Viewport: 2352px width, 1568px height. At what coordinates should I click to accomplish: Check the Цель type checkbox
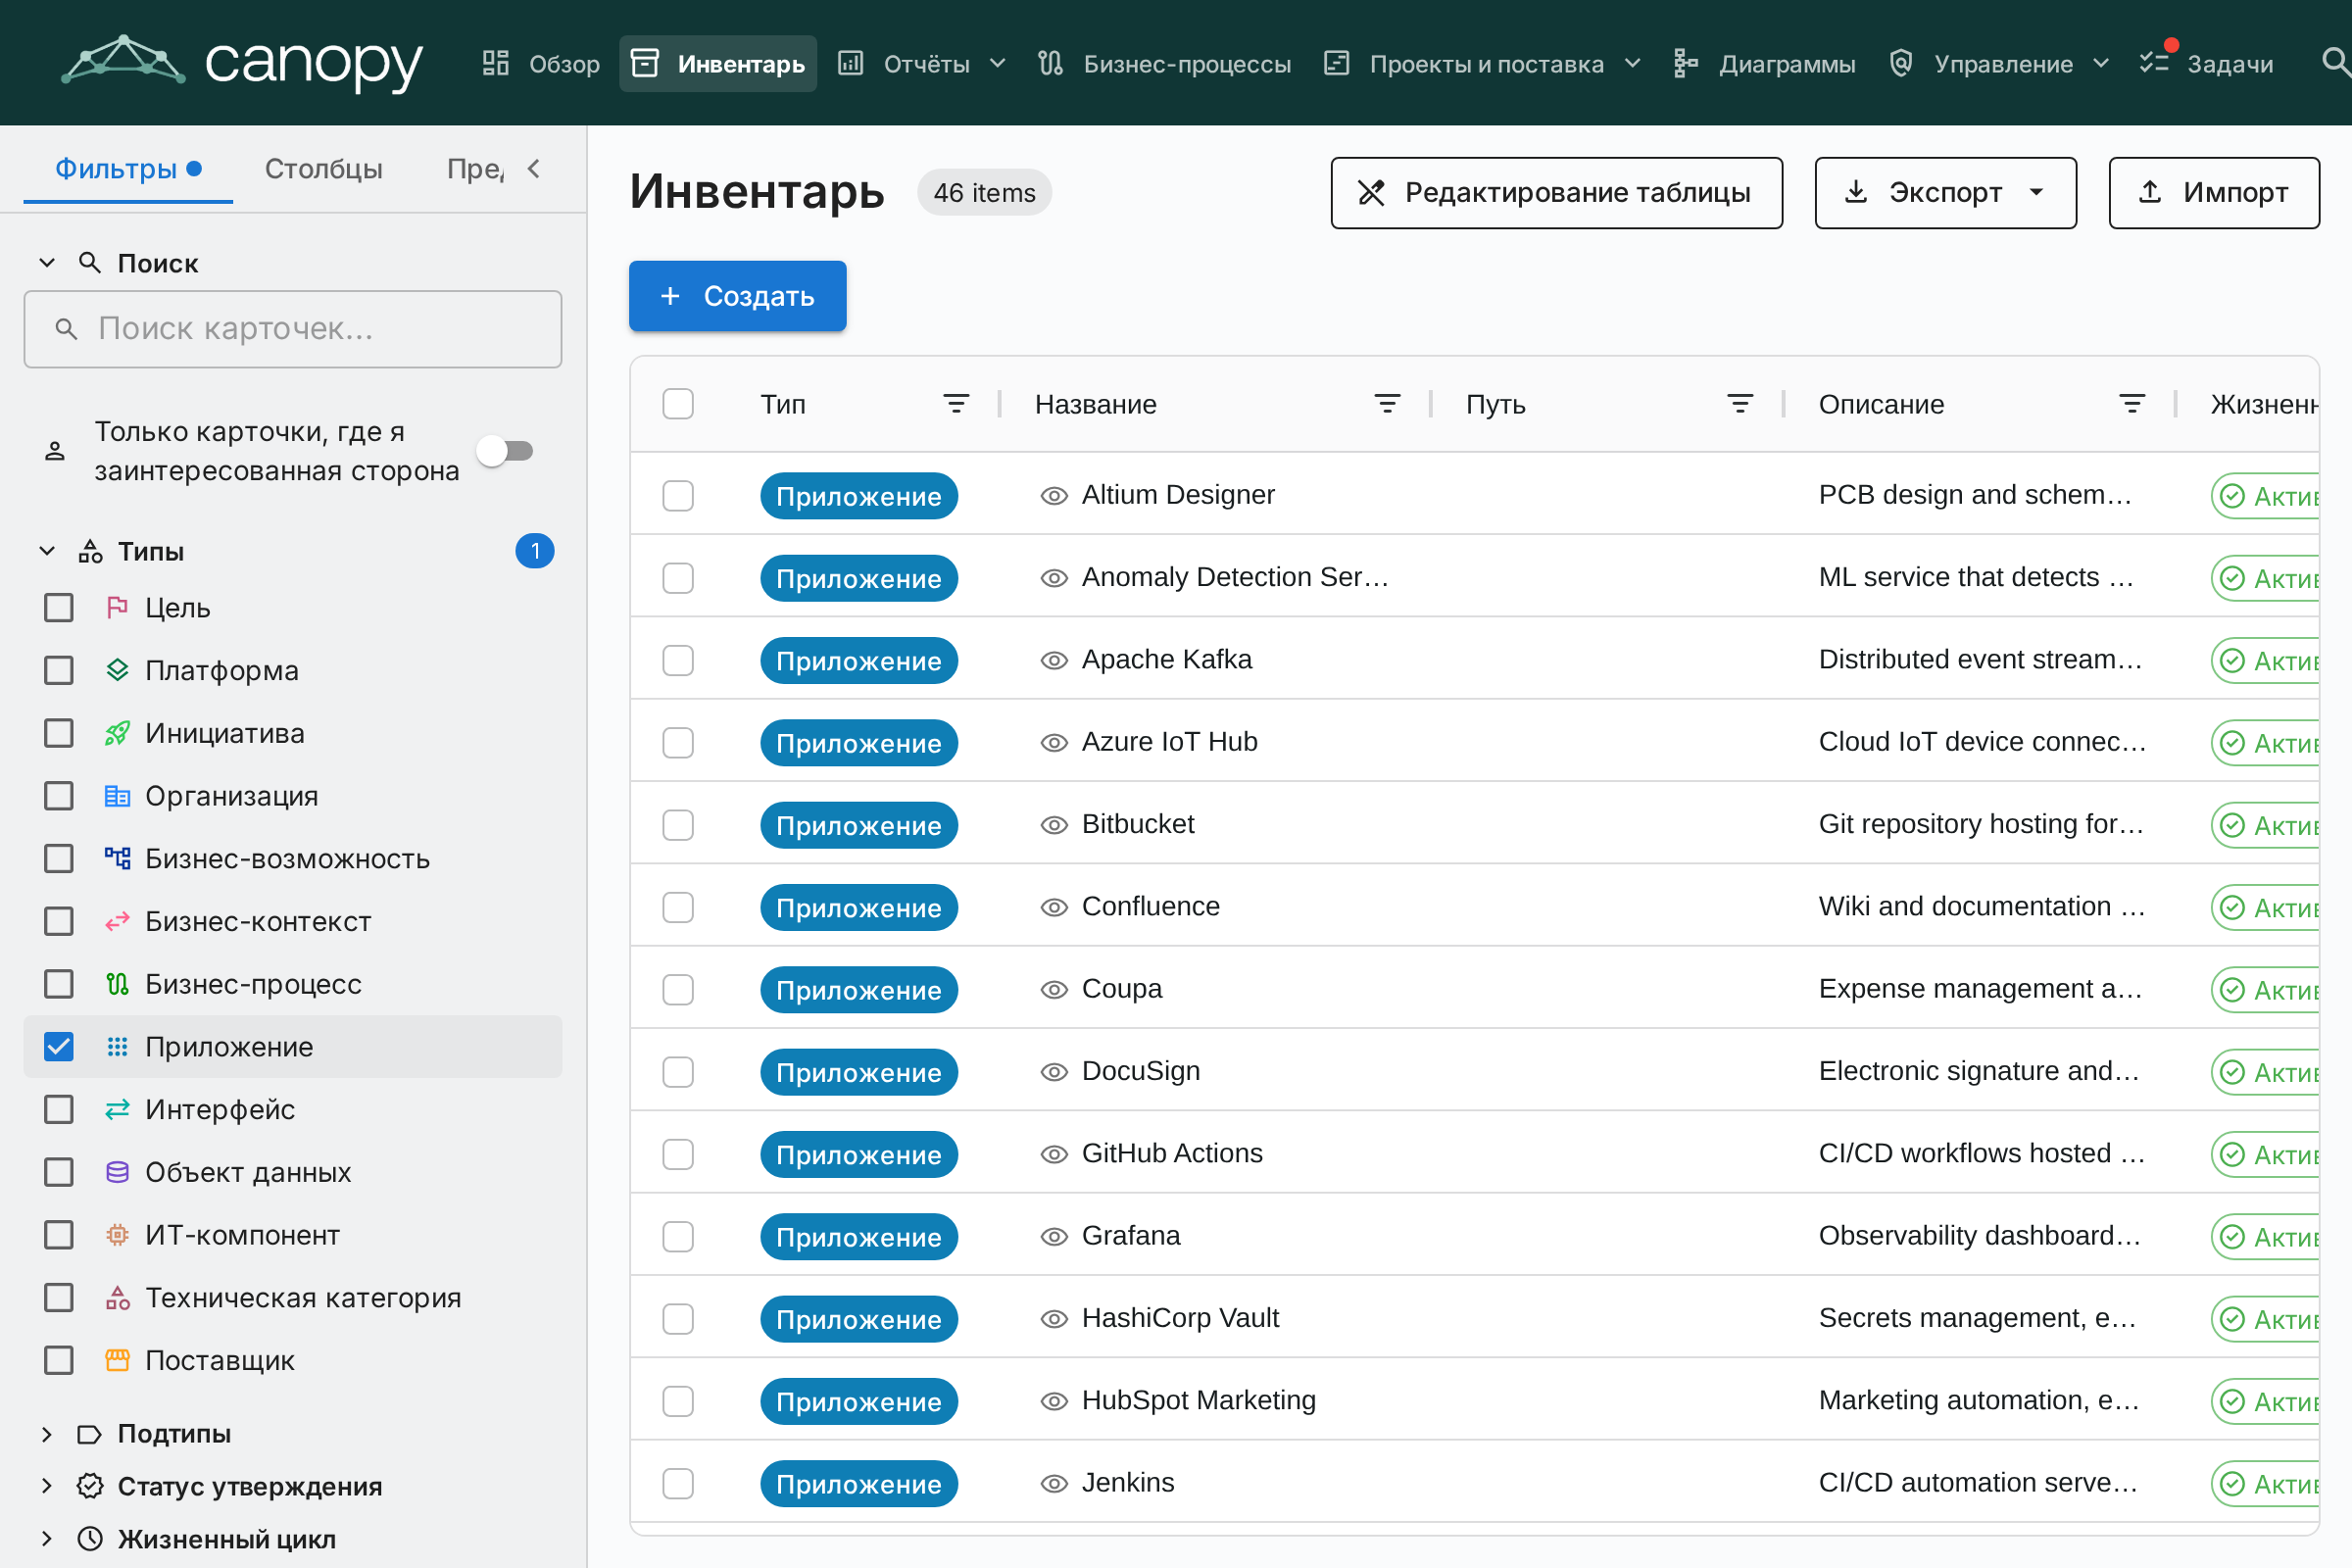point(59,608)
